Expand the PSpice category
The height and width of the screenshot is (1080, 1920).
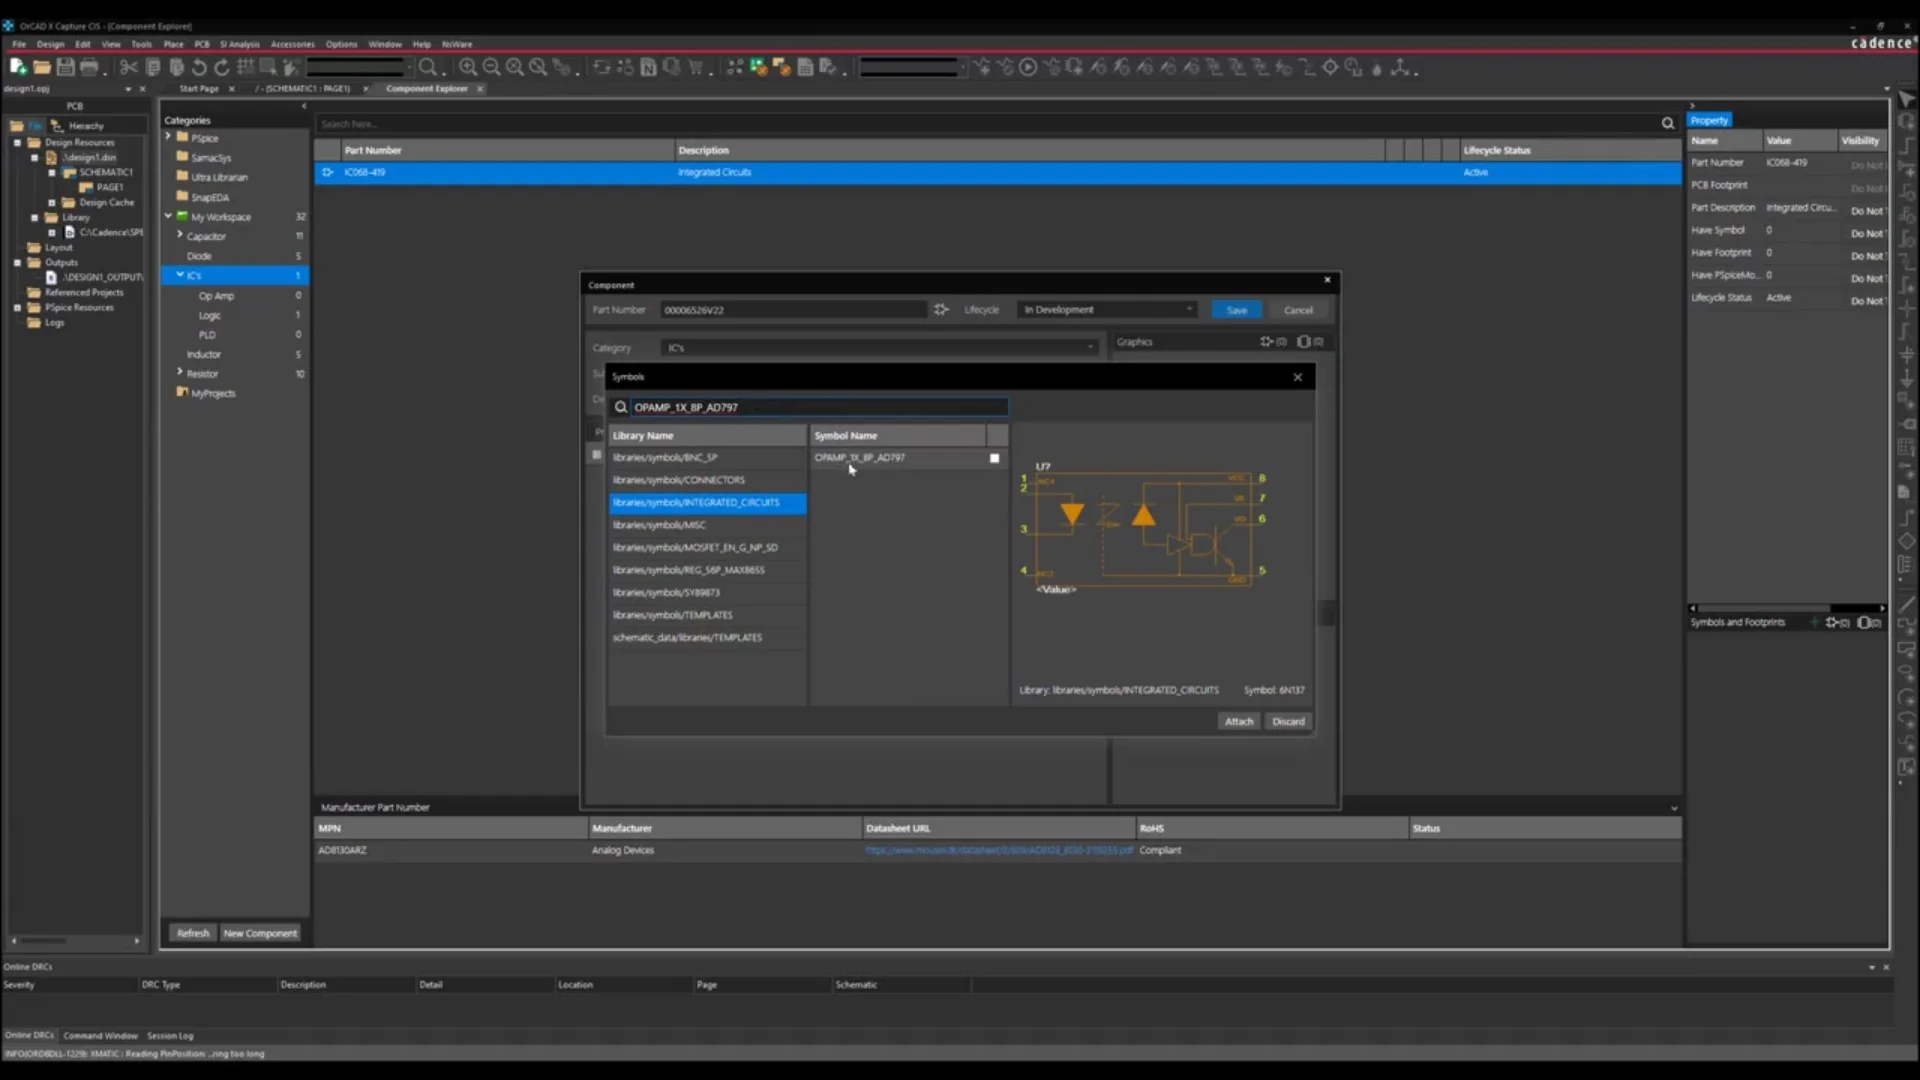[169, 136]
